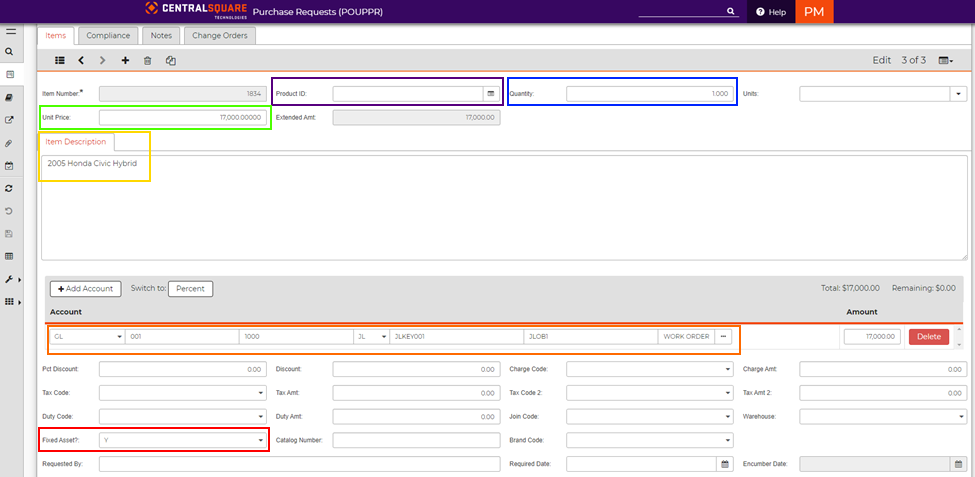Open the GL ledger dropdown
The height and width of the screenshot is (477, 975).
[88, 336]
